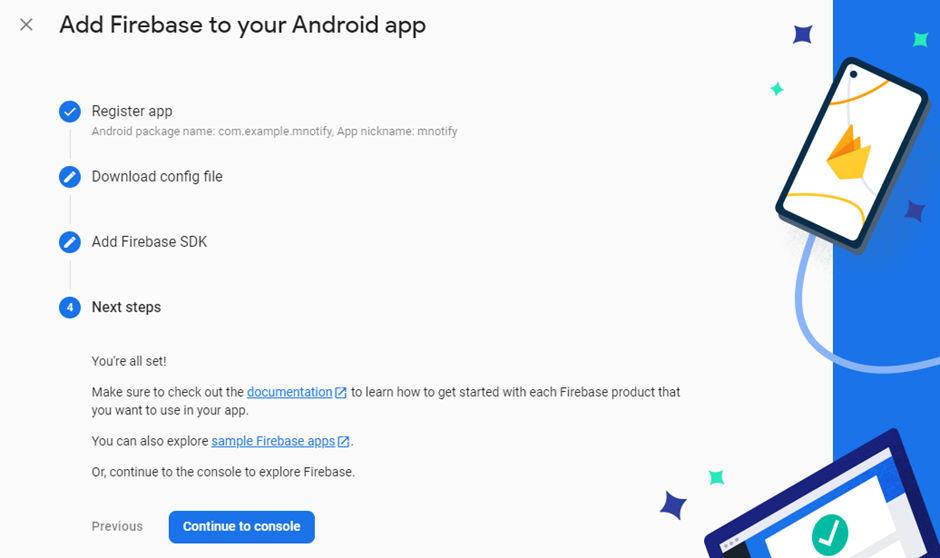Screen dimensions: 940x558
Task: Click the You're all set message
Action: point(129,361)
